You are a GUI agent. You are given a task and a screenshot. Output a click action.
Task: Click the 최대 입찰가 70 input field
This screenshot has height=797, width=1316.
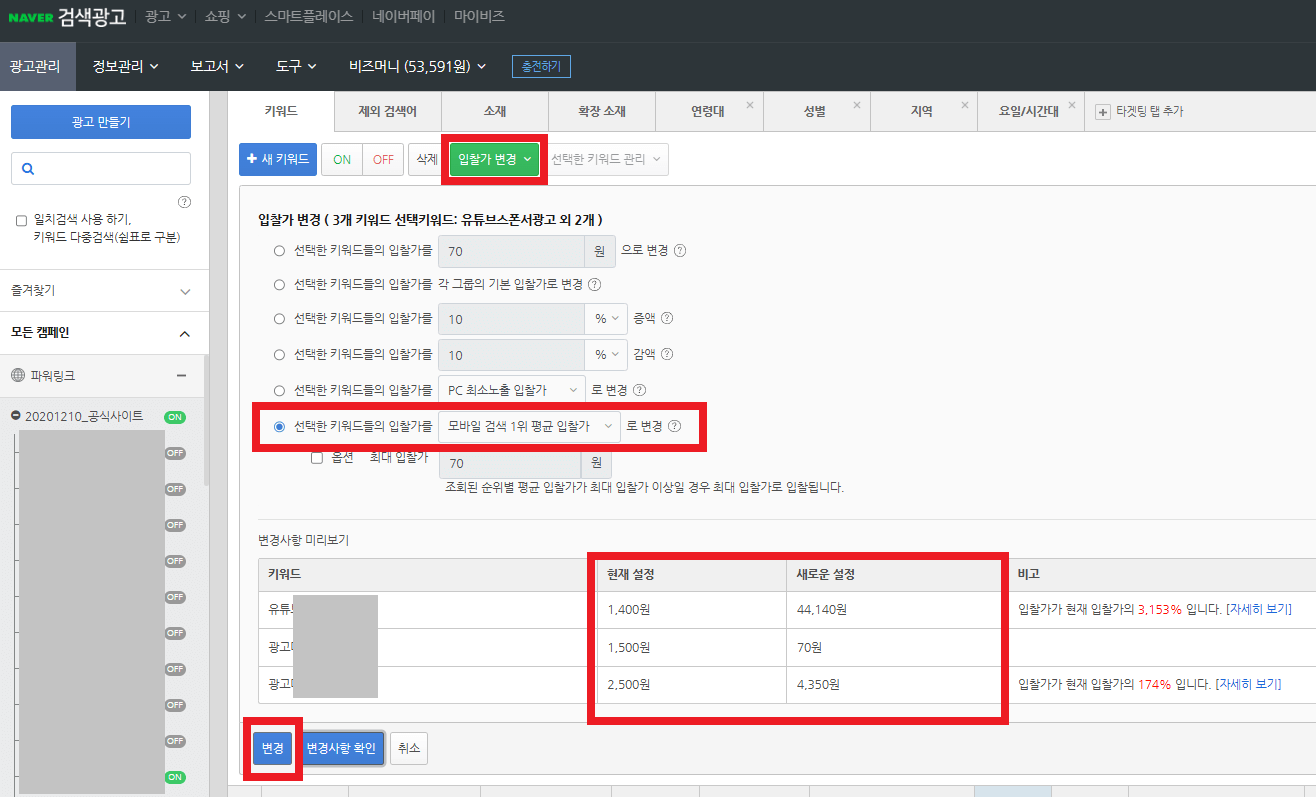[x=513, y=463]
